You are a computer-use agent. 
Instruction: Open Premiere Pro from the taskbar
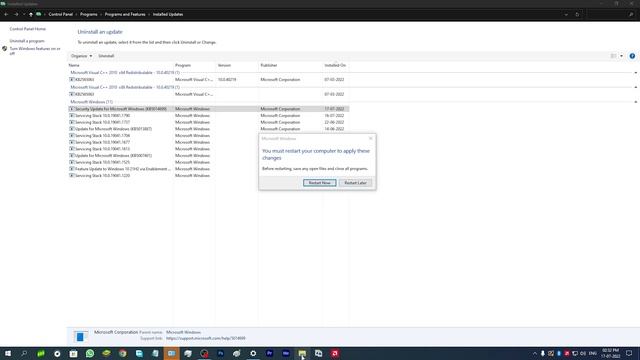[x=269, y=353]
